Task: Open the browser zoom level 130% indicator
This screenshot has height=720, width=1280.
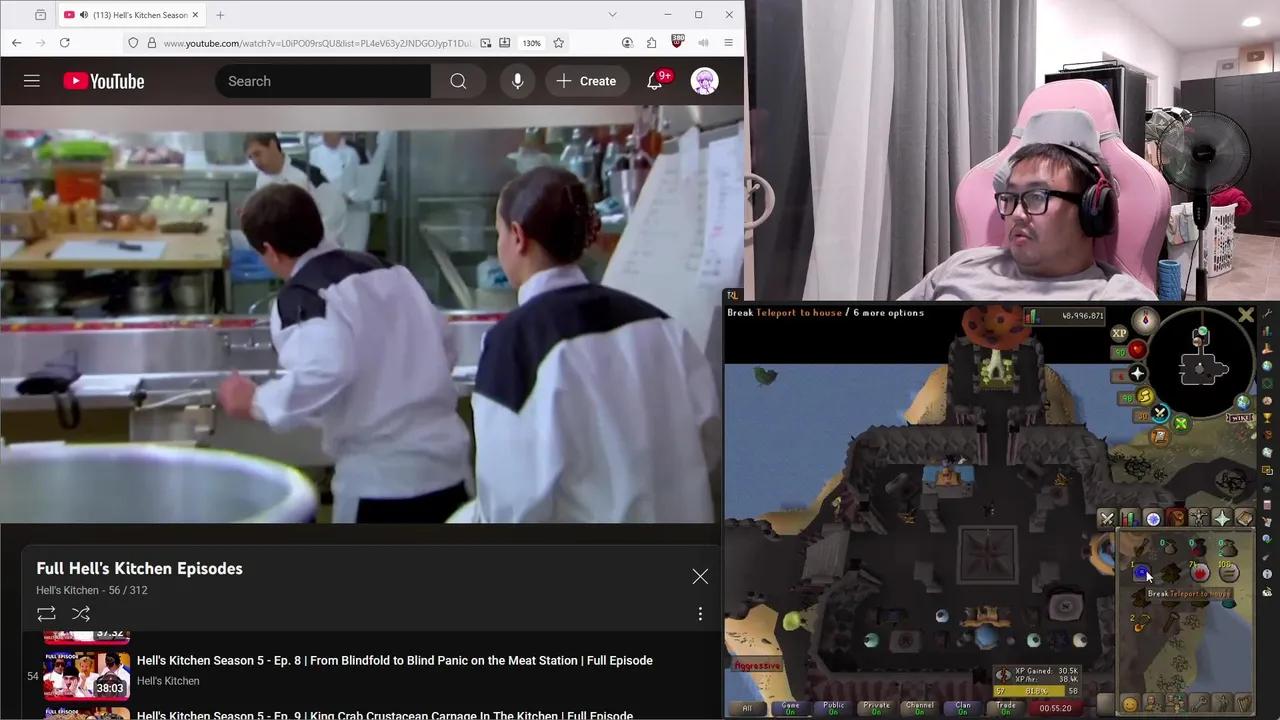Action: pos(532,43)
